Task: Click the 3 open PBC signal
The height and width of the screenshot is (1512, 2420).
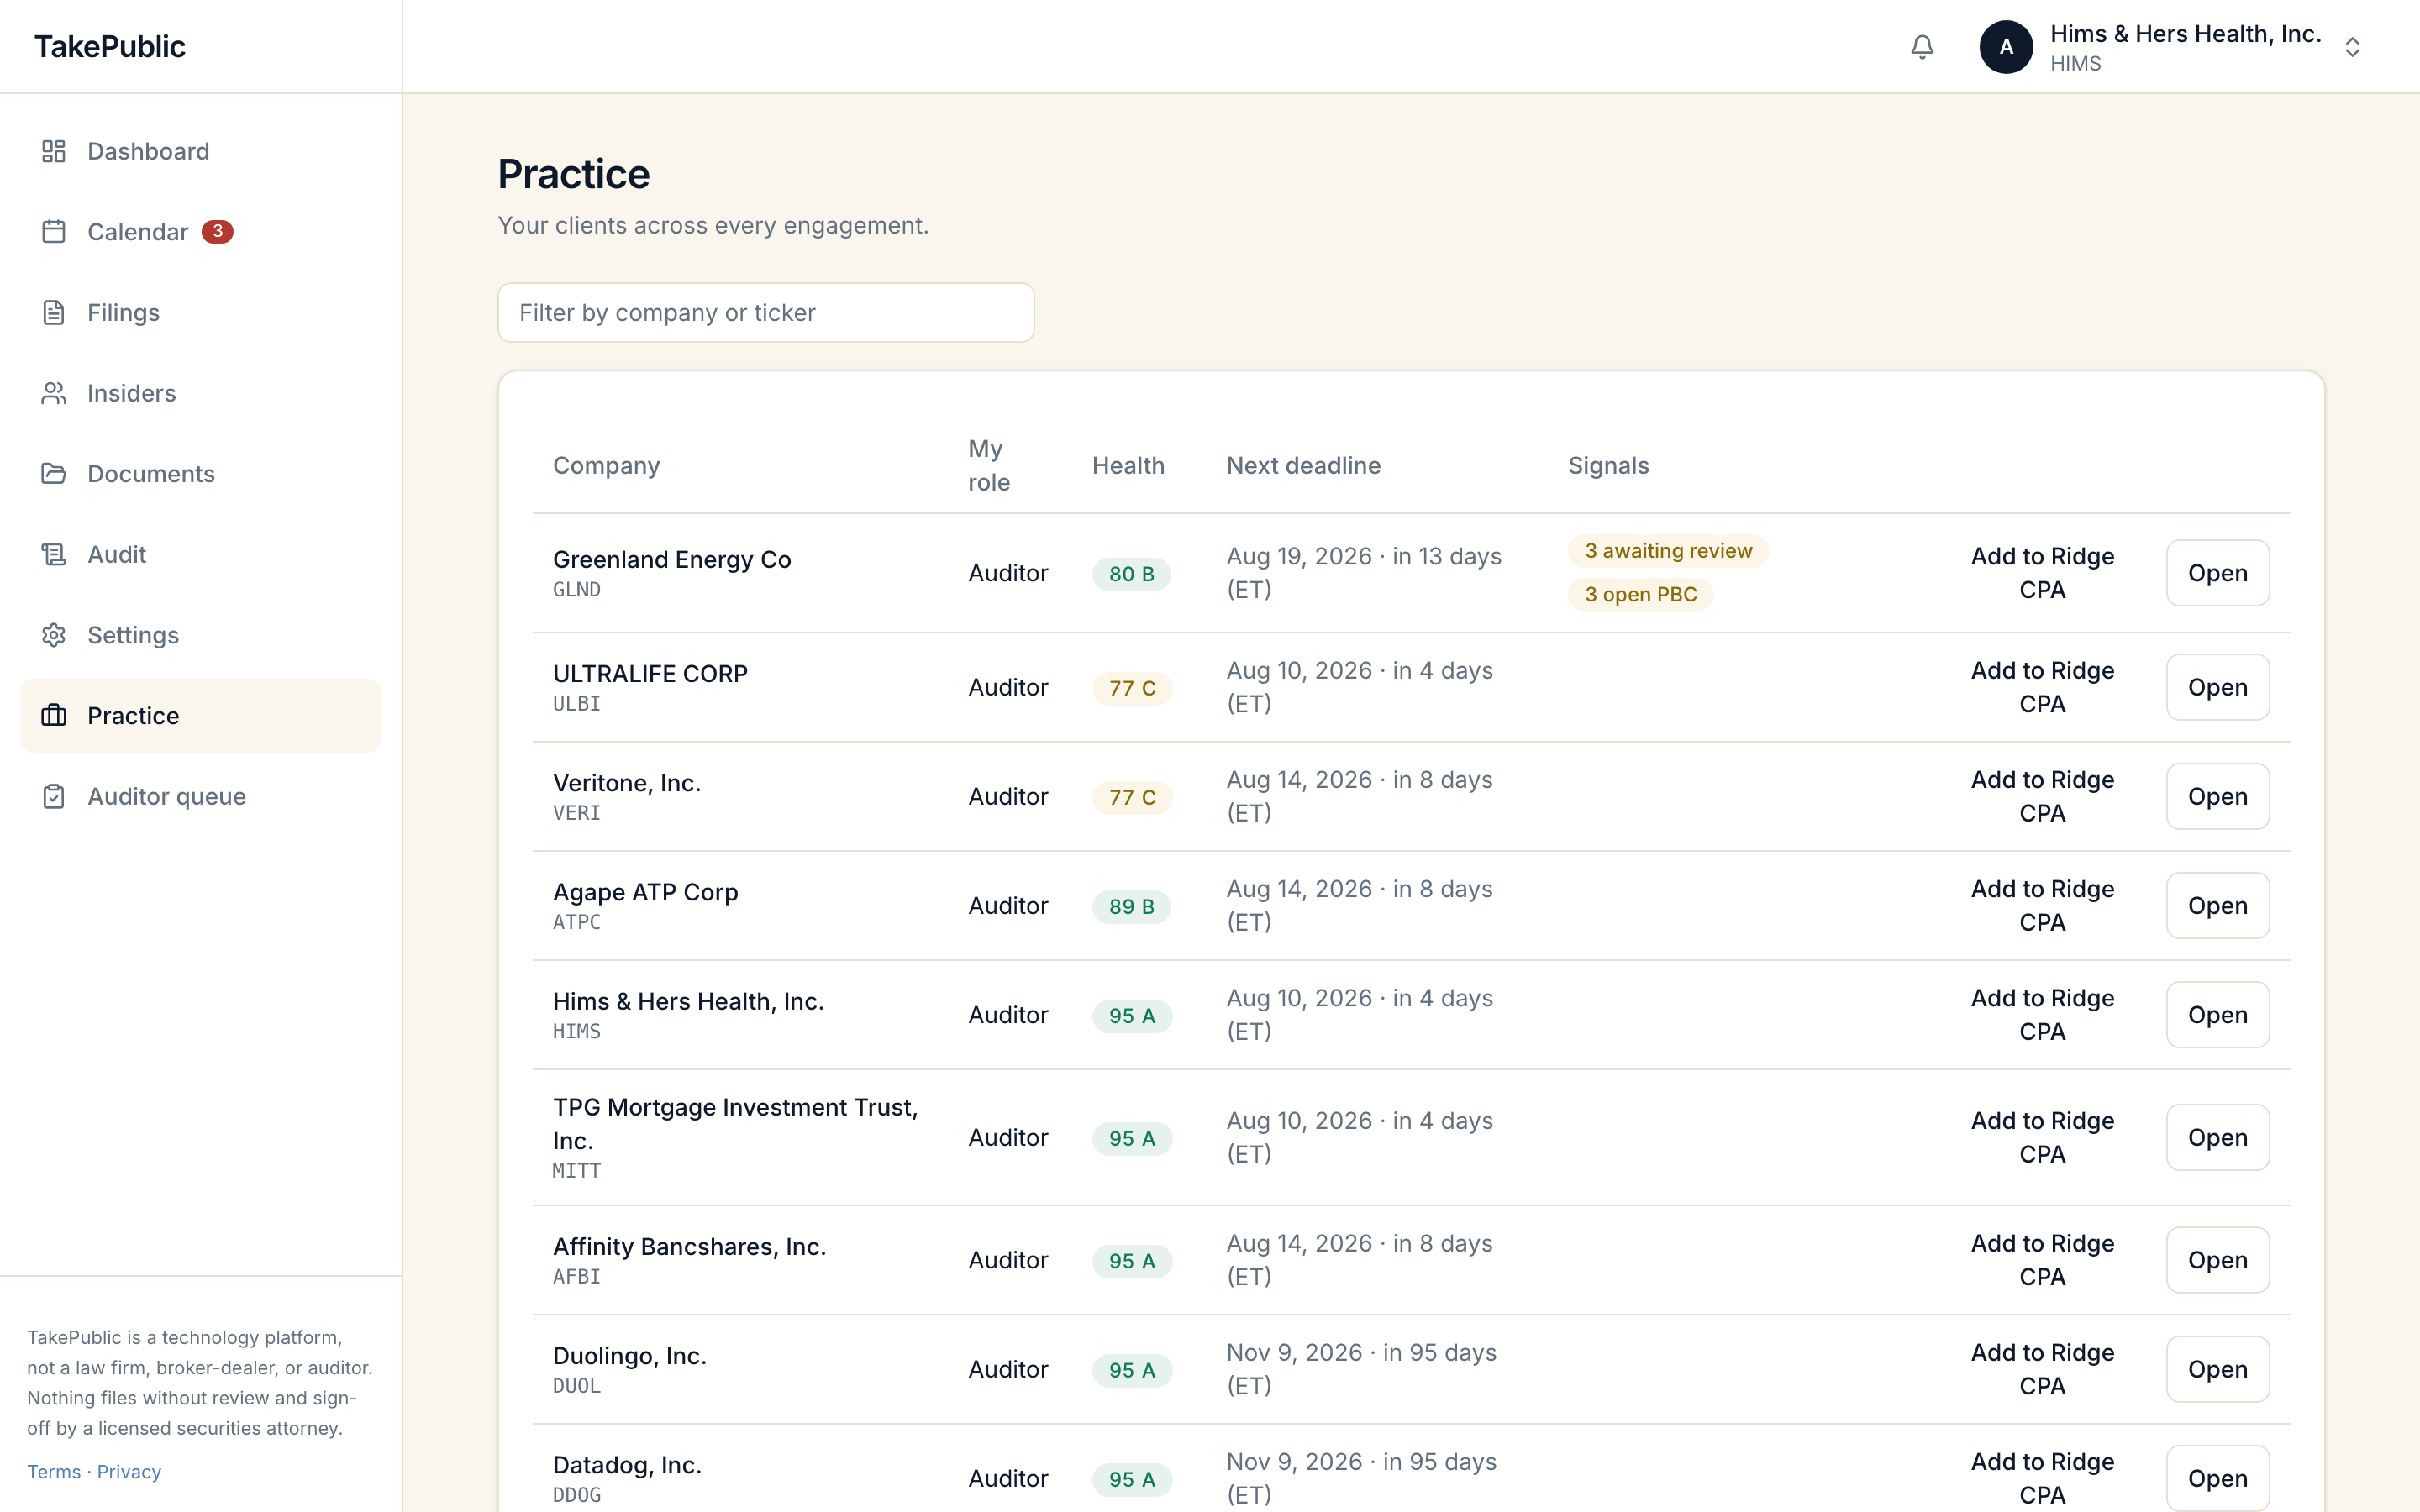Action: pyautogui.click(x=1640, y=594)
